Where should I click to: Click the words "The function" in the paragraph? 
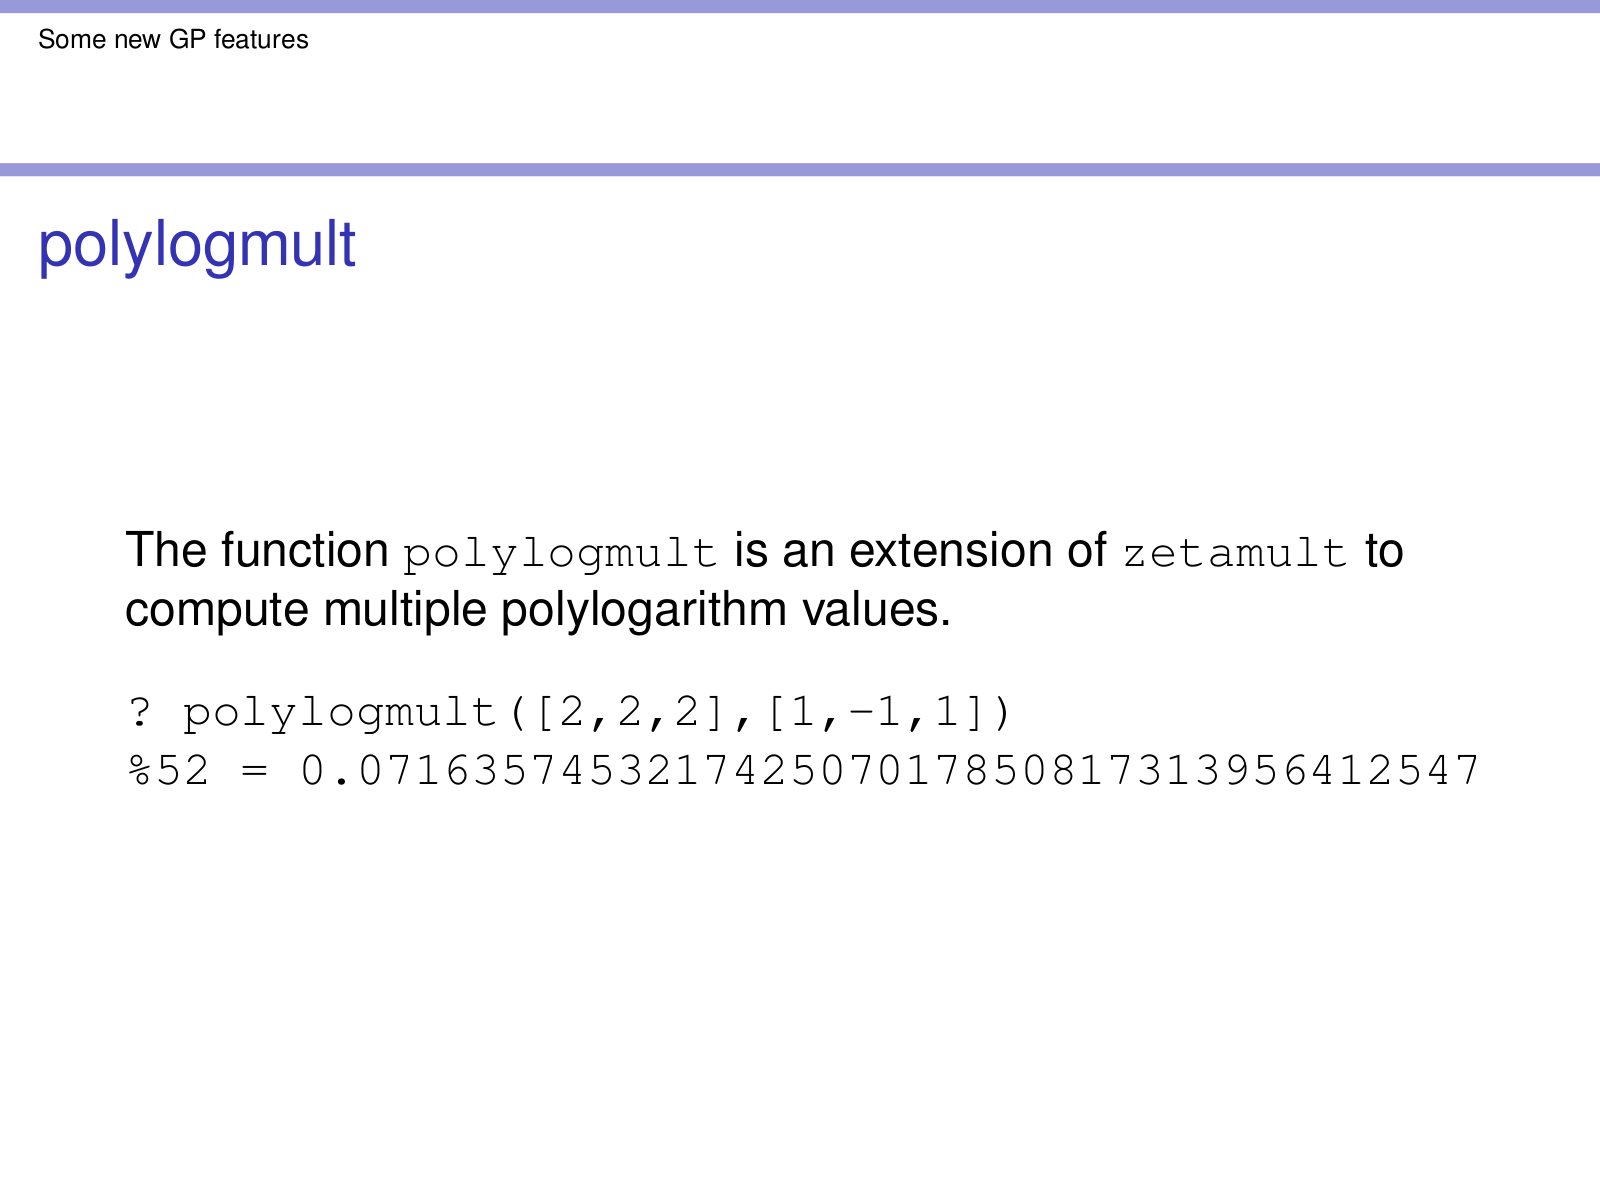(256, 551)
